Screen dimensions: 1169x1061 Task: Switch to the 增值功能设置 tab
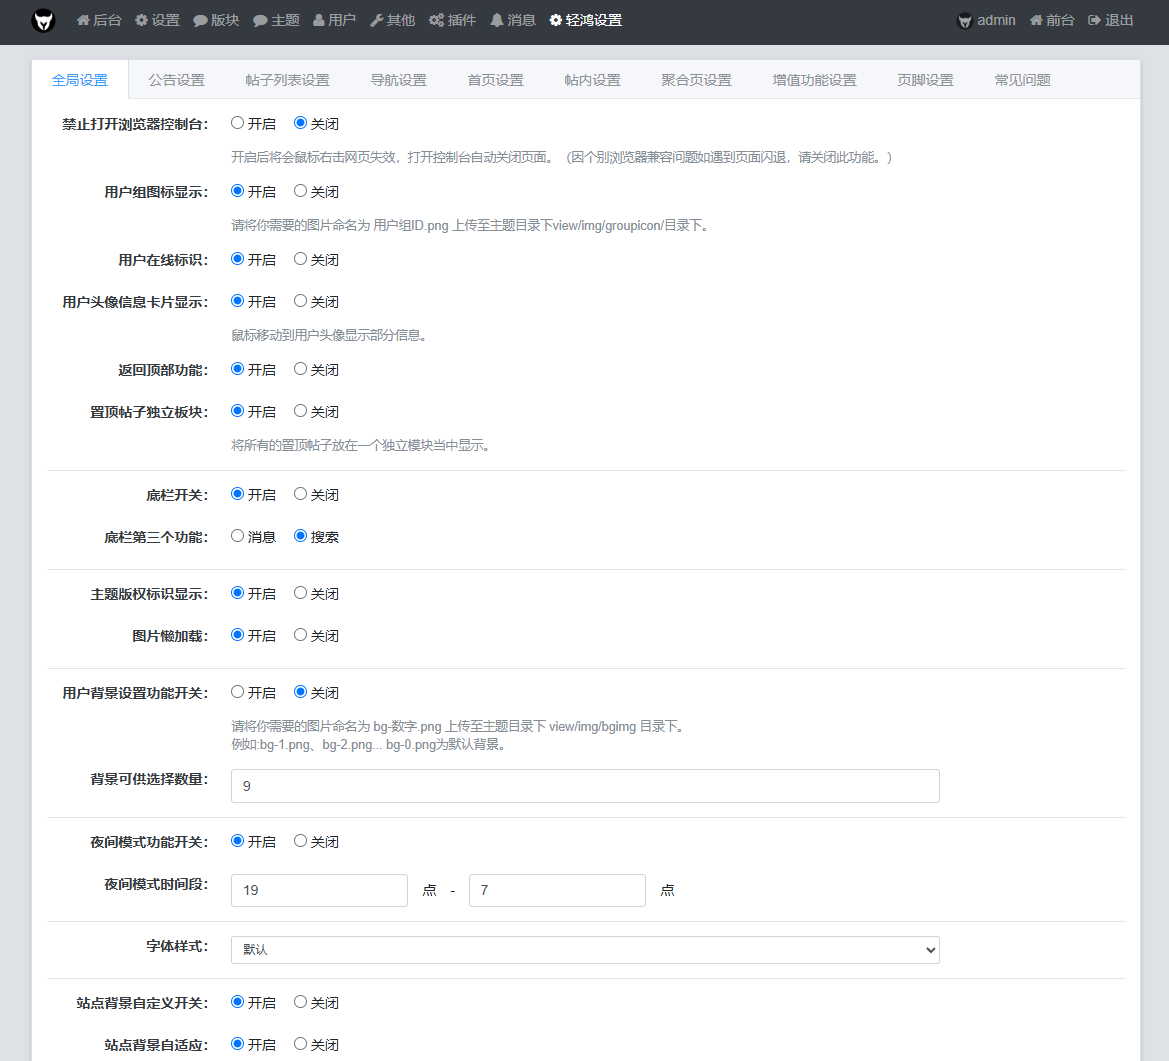814,80
